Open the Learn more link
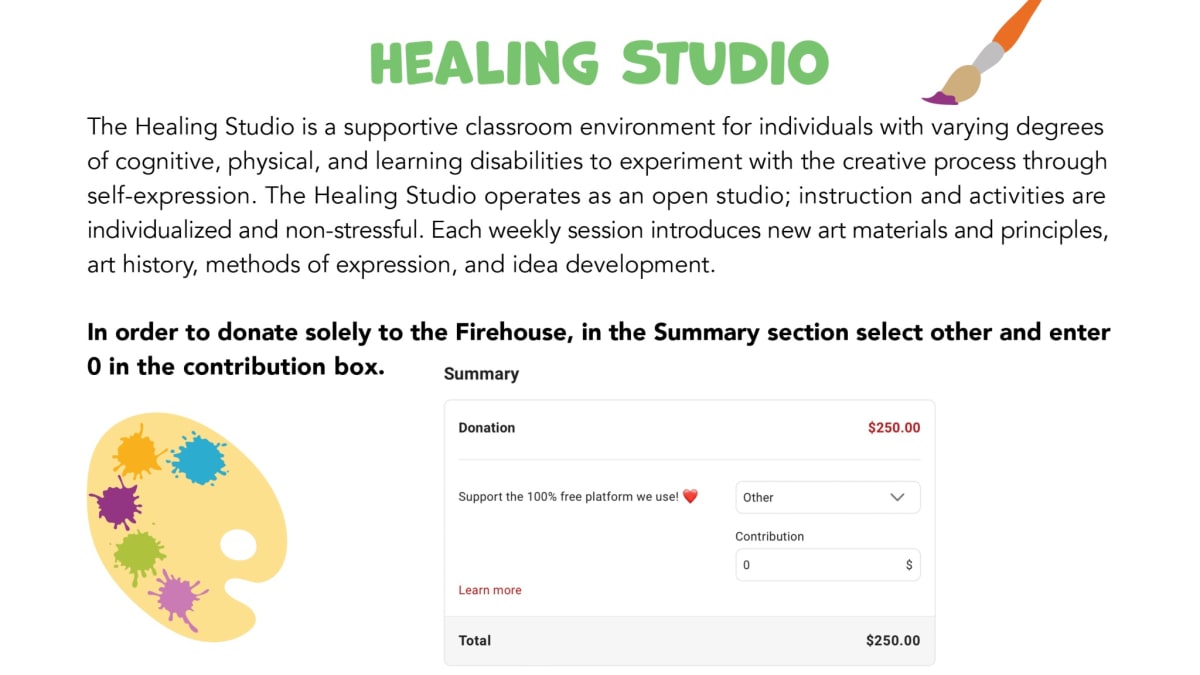The width and height of the screenshot is (1200, 675). click(x=490, y=590)
